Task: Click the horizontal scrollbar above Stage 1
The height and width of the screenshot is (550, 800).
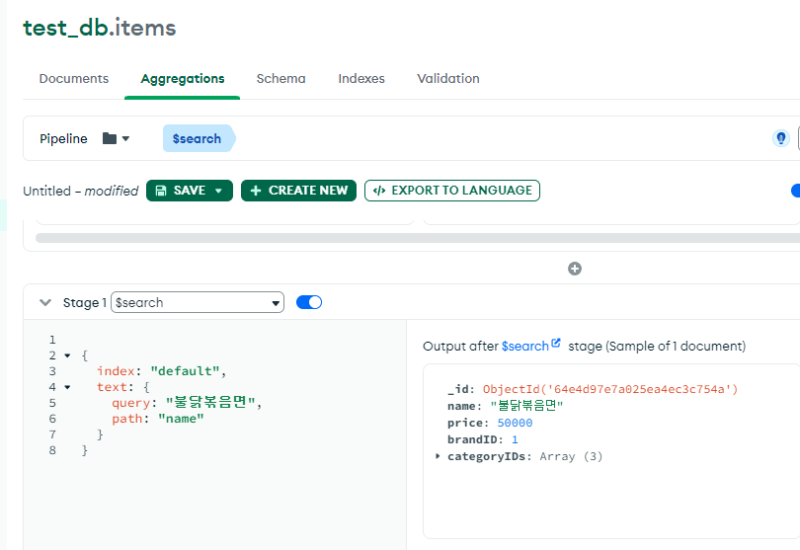Action: [x=400, y=238]
